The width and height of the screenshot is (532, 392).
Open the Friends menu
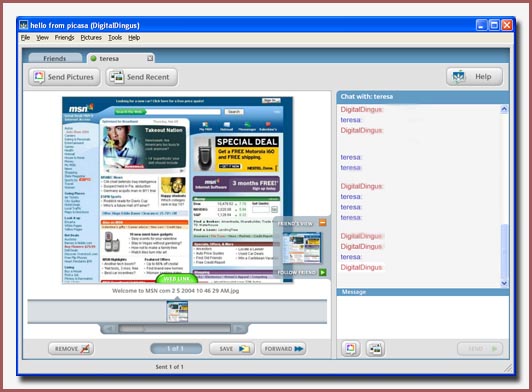64,38
